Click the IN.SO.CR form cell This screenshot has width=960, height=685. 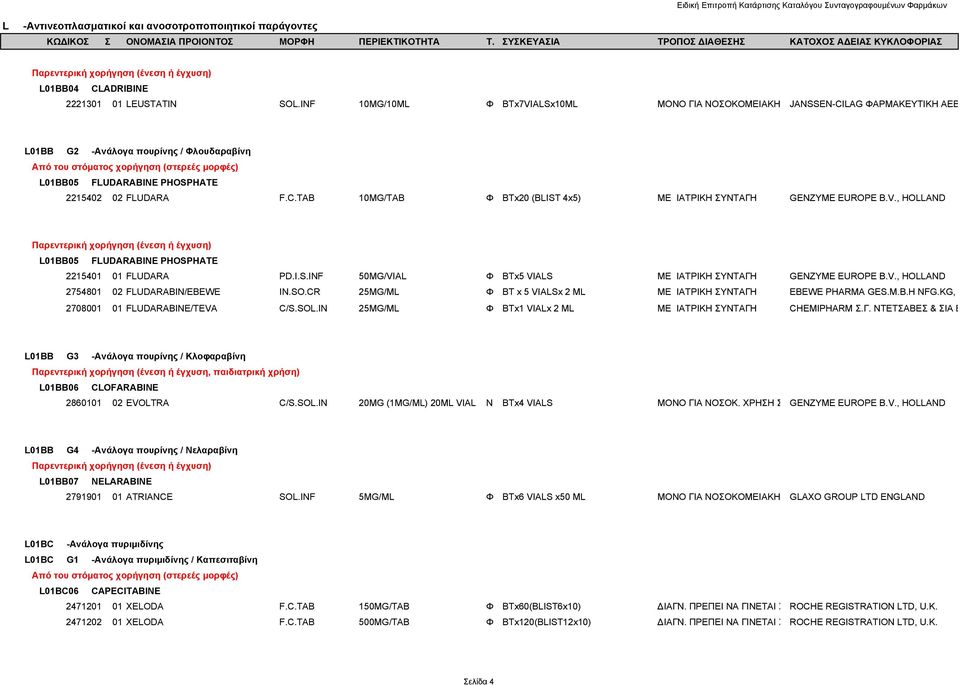(299, 292)
